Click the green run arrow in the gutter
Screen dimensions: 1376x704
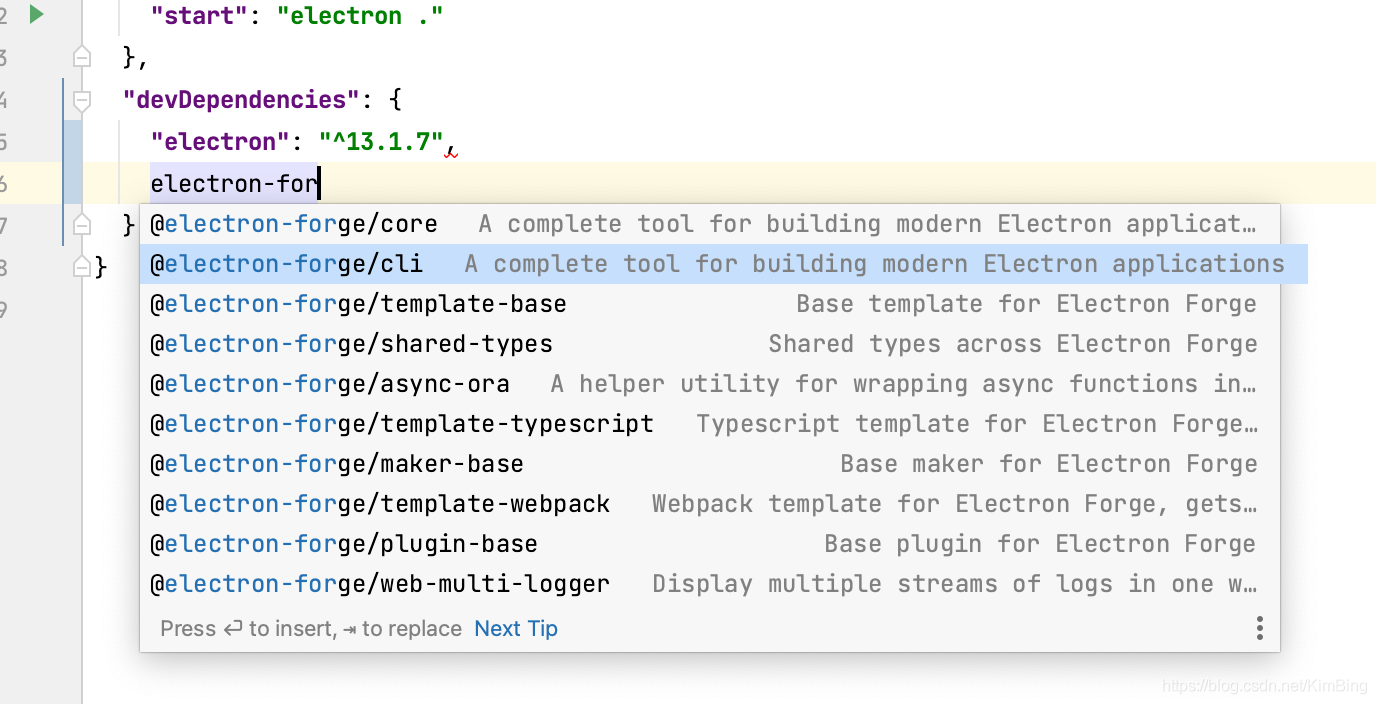click(x=37, y=14)
